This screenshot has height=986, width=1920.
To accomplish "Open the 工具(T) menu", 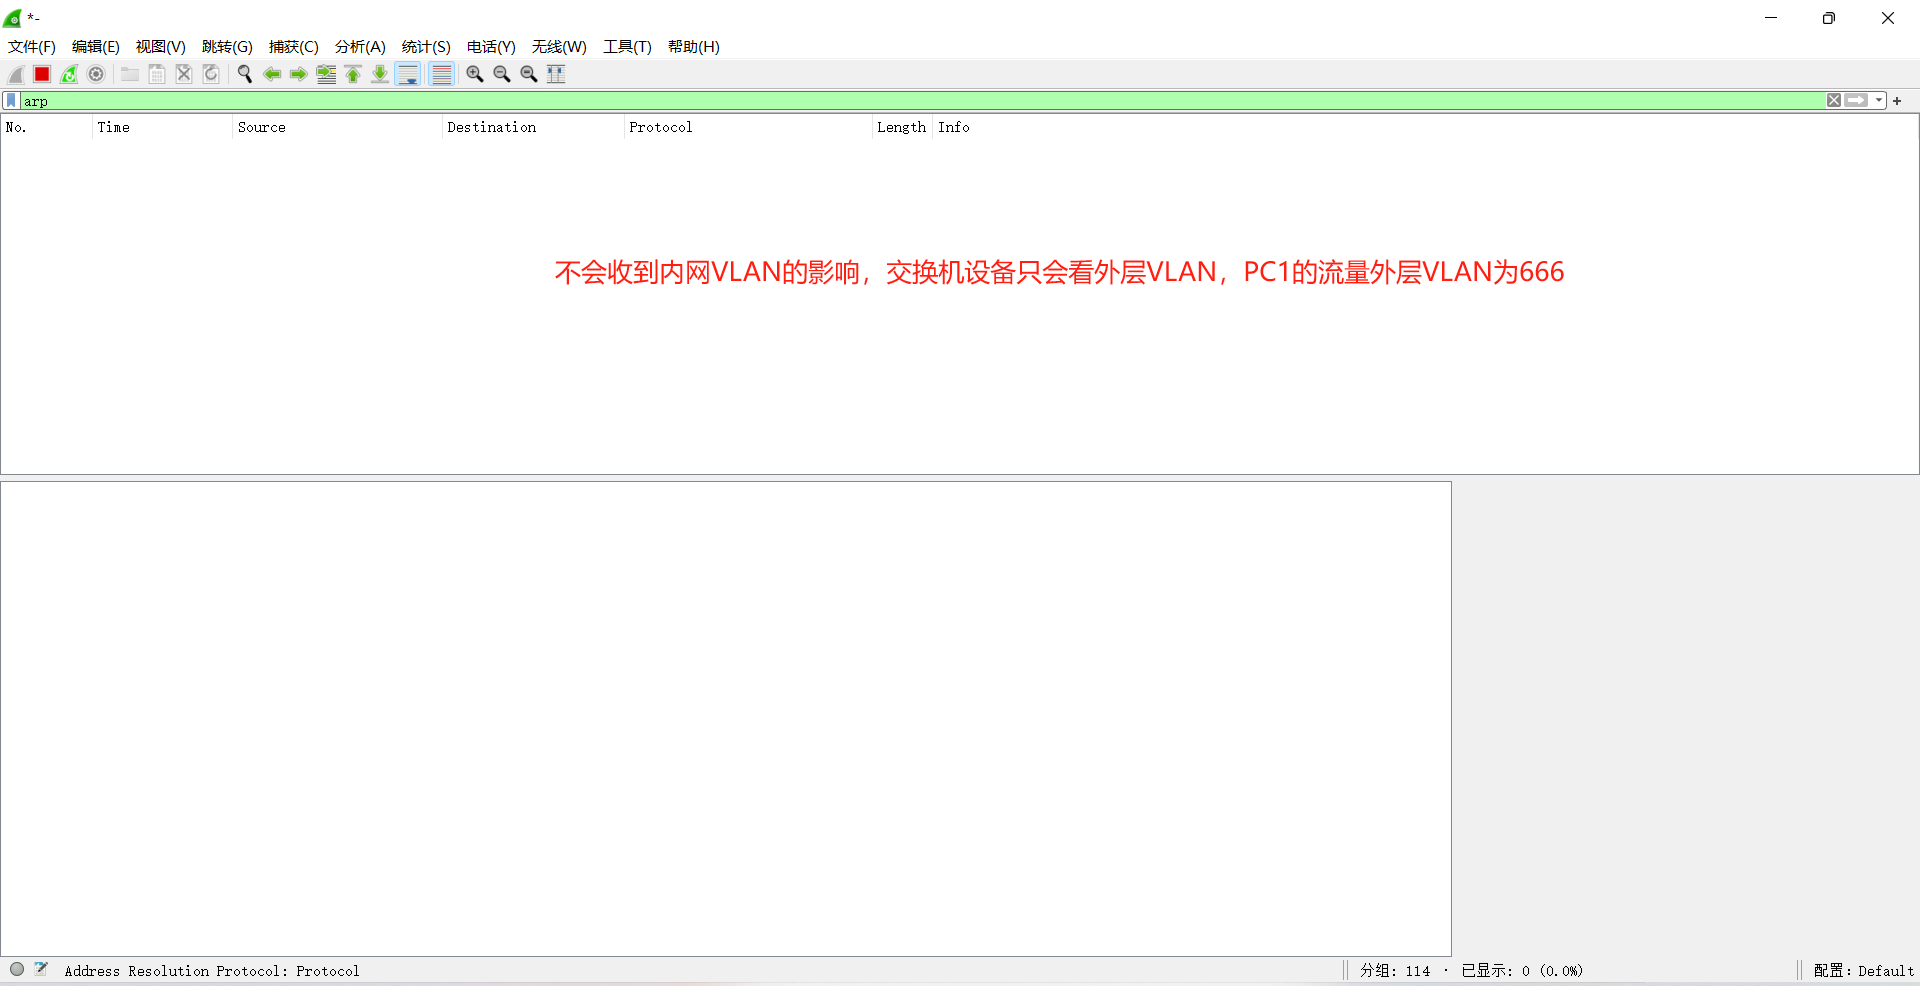I will 627,47.
